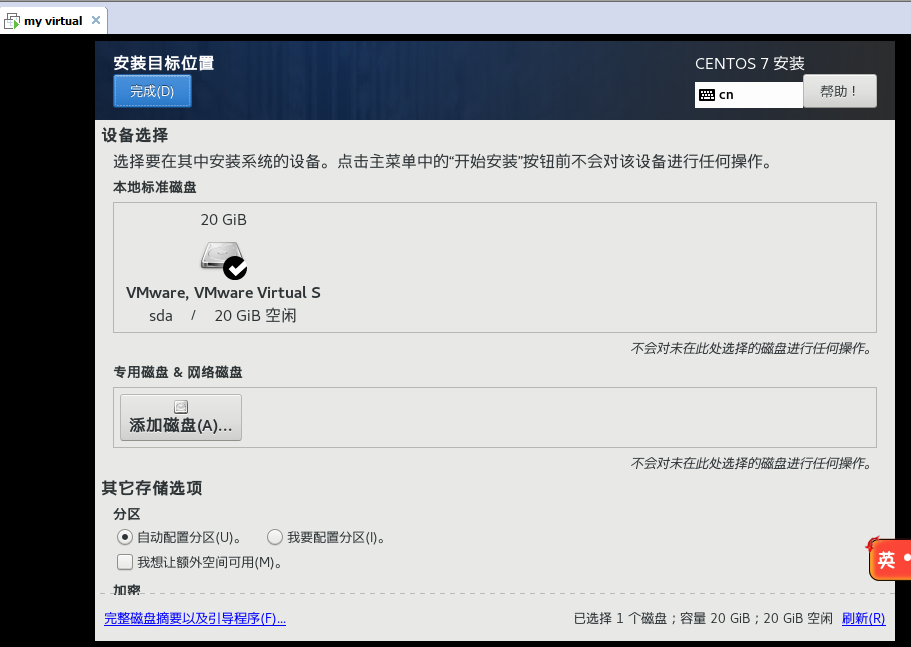The height and width of the screenshot is (647, 911).
Task: Switch to the my virtual VM tab
Action: click(x=53, y=21)
